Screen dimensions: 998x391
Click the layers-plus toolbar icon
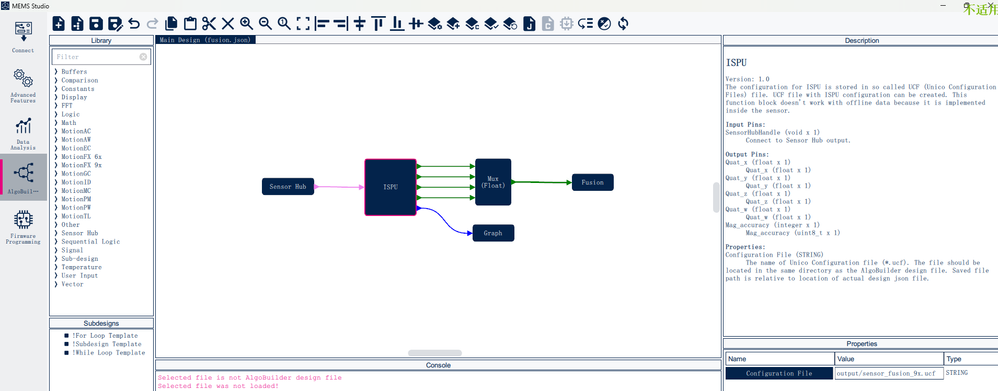pyautogui.click(x=454, y=24)
